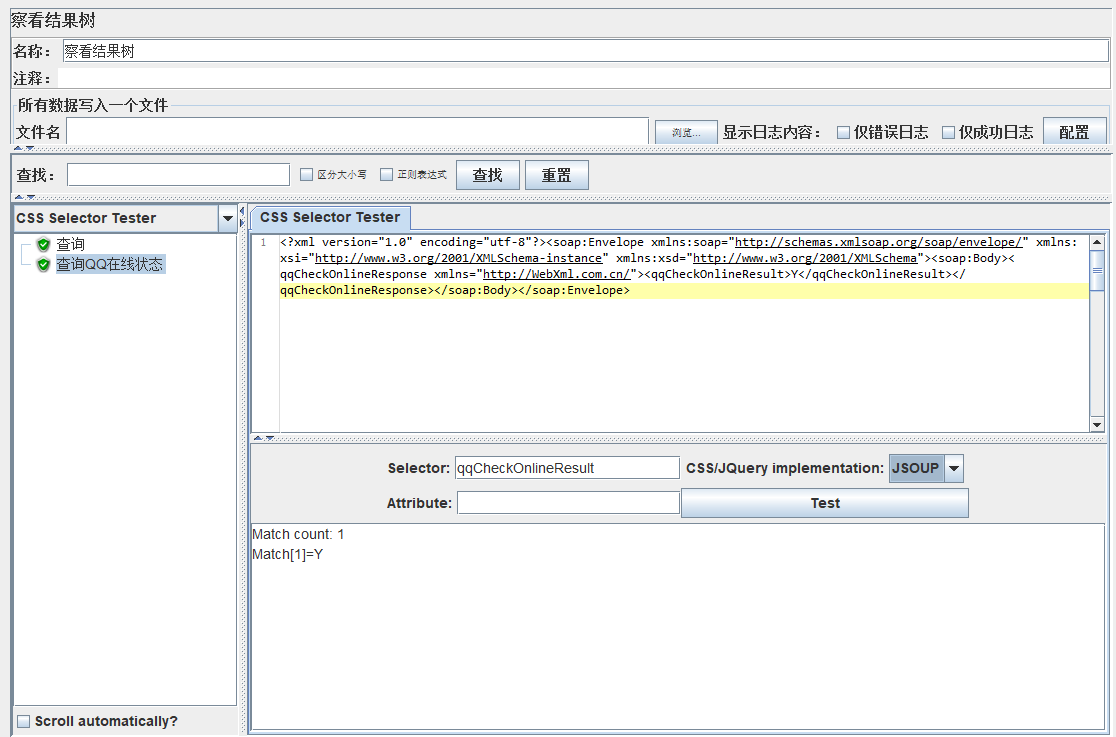The width and height of the screenshot is (1116, 737).
Task: Click the divider arrows below the search bar
Action: [24, 197]
